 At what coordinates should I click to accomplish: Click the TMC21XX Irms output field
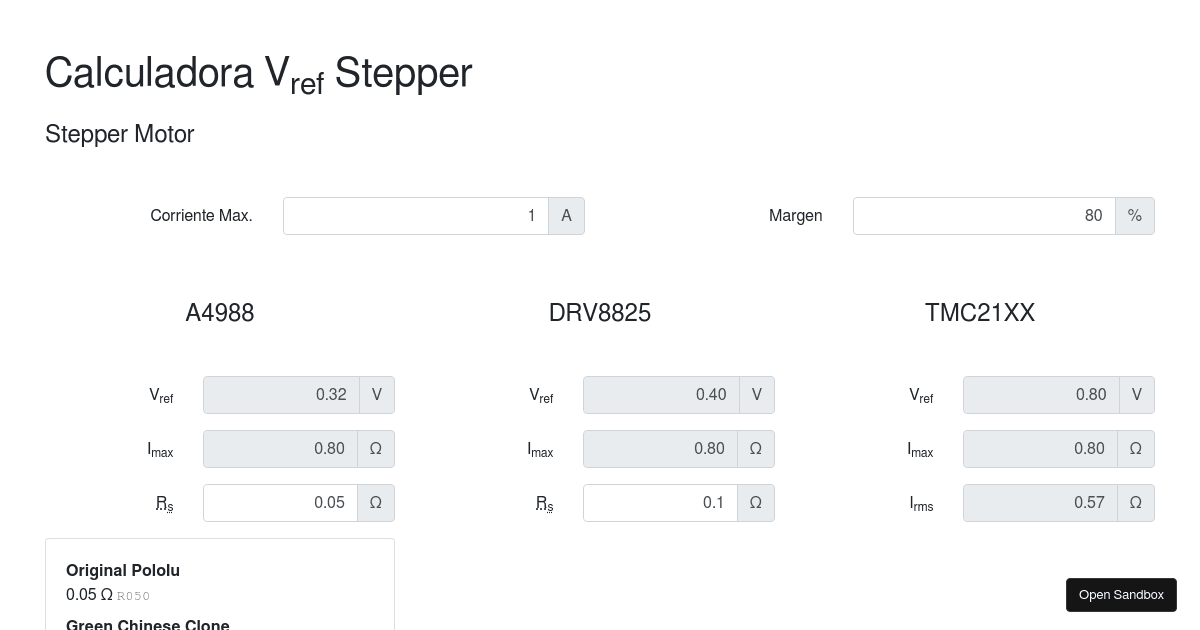tap(1040, 503)
